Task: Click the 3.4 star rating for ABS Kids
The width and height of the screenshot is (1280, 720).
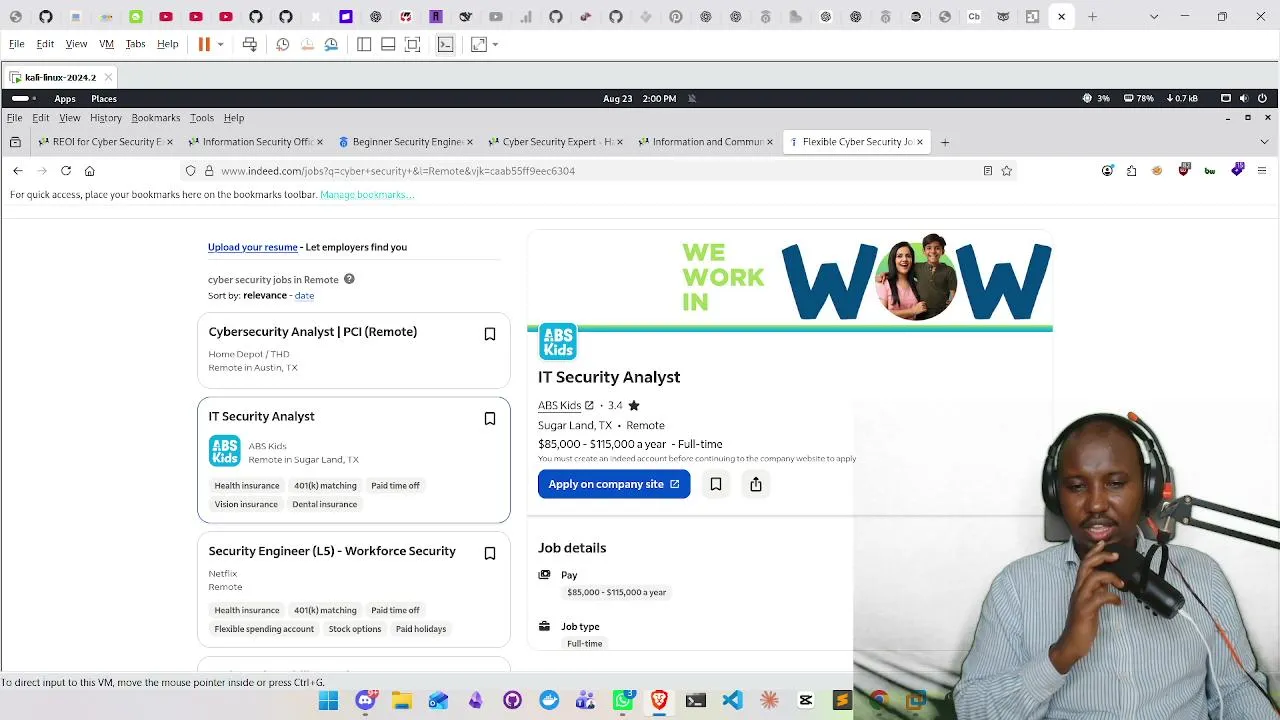Action: [623, 405]
